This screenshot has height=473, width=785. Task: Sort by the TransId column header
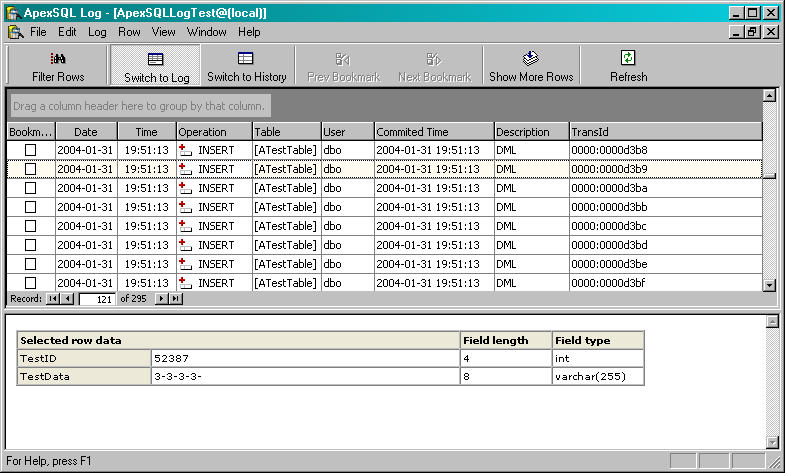click(665, 132)
